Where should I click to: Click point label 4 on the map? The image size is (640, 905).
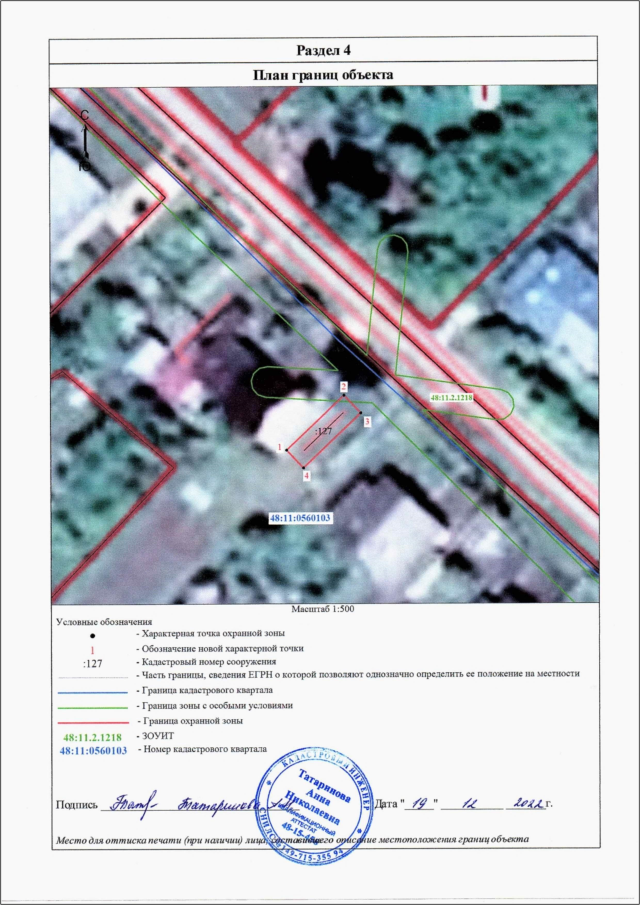coord(306,476)
